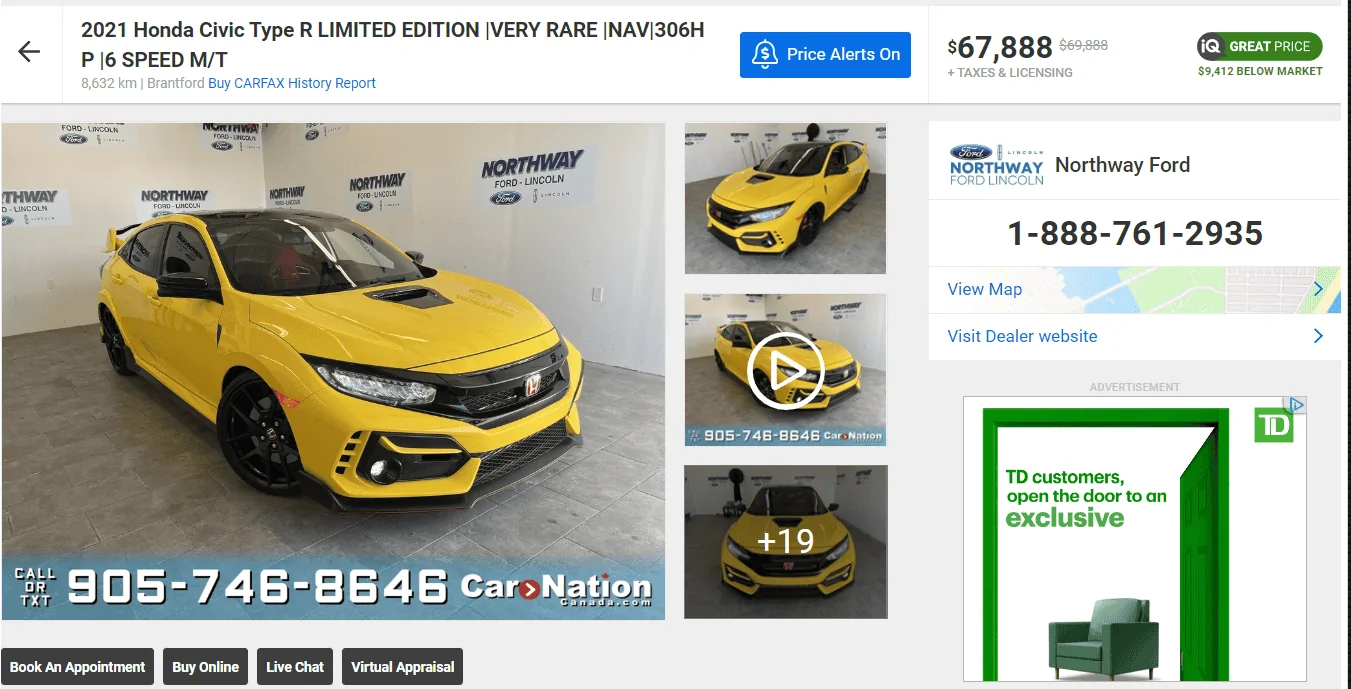Open the Buy CARFAX History Report link

292,83
